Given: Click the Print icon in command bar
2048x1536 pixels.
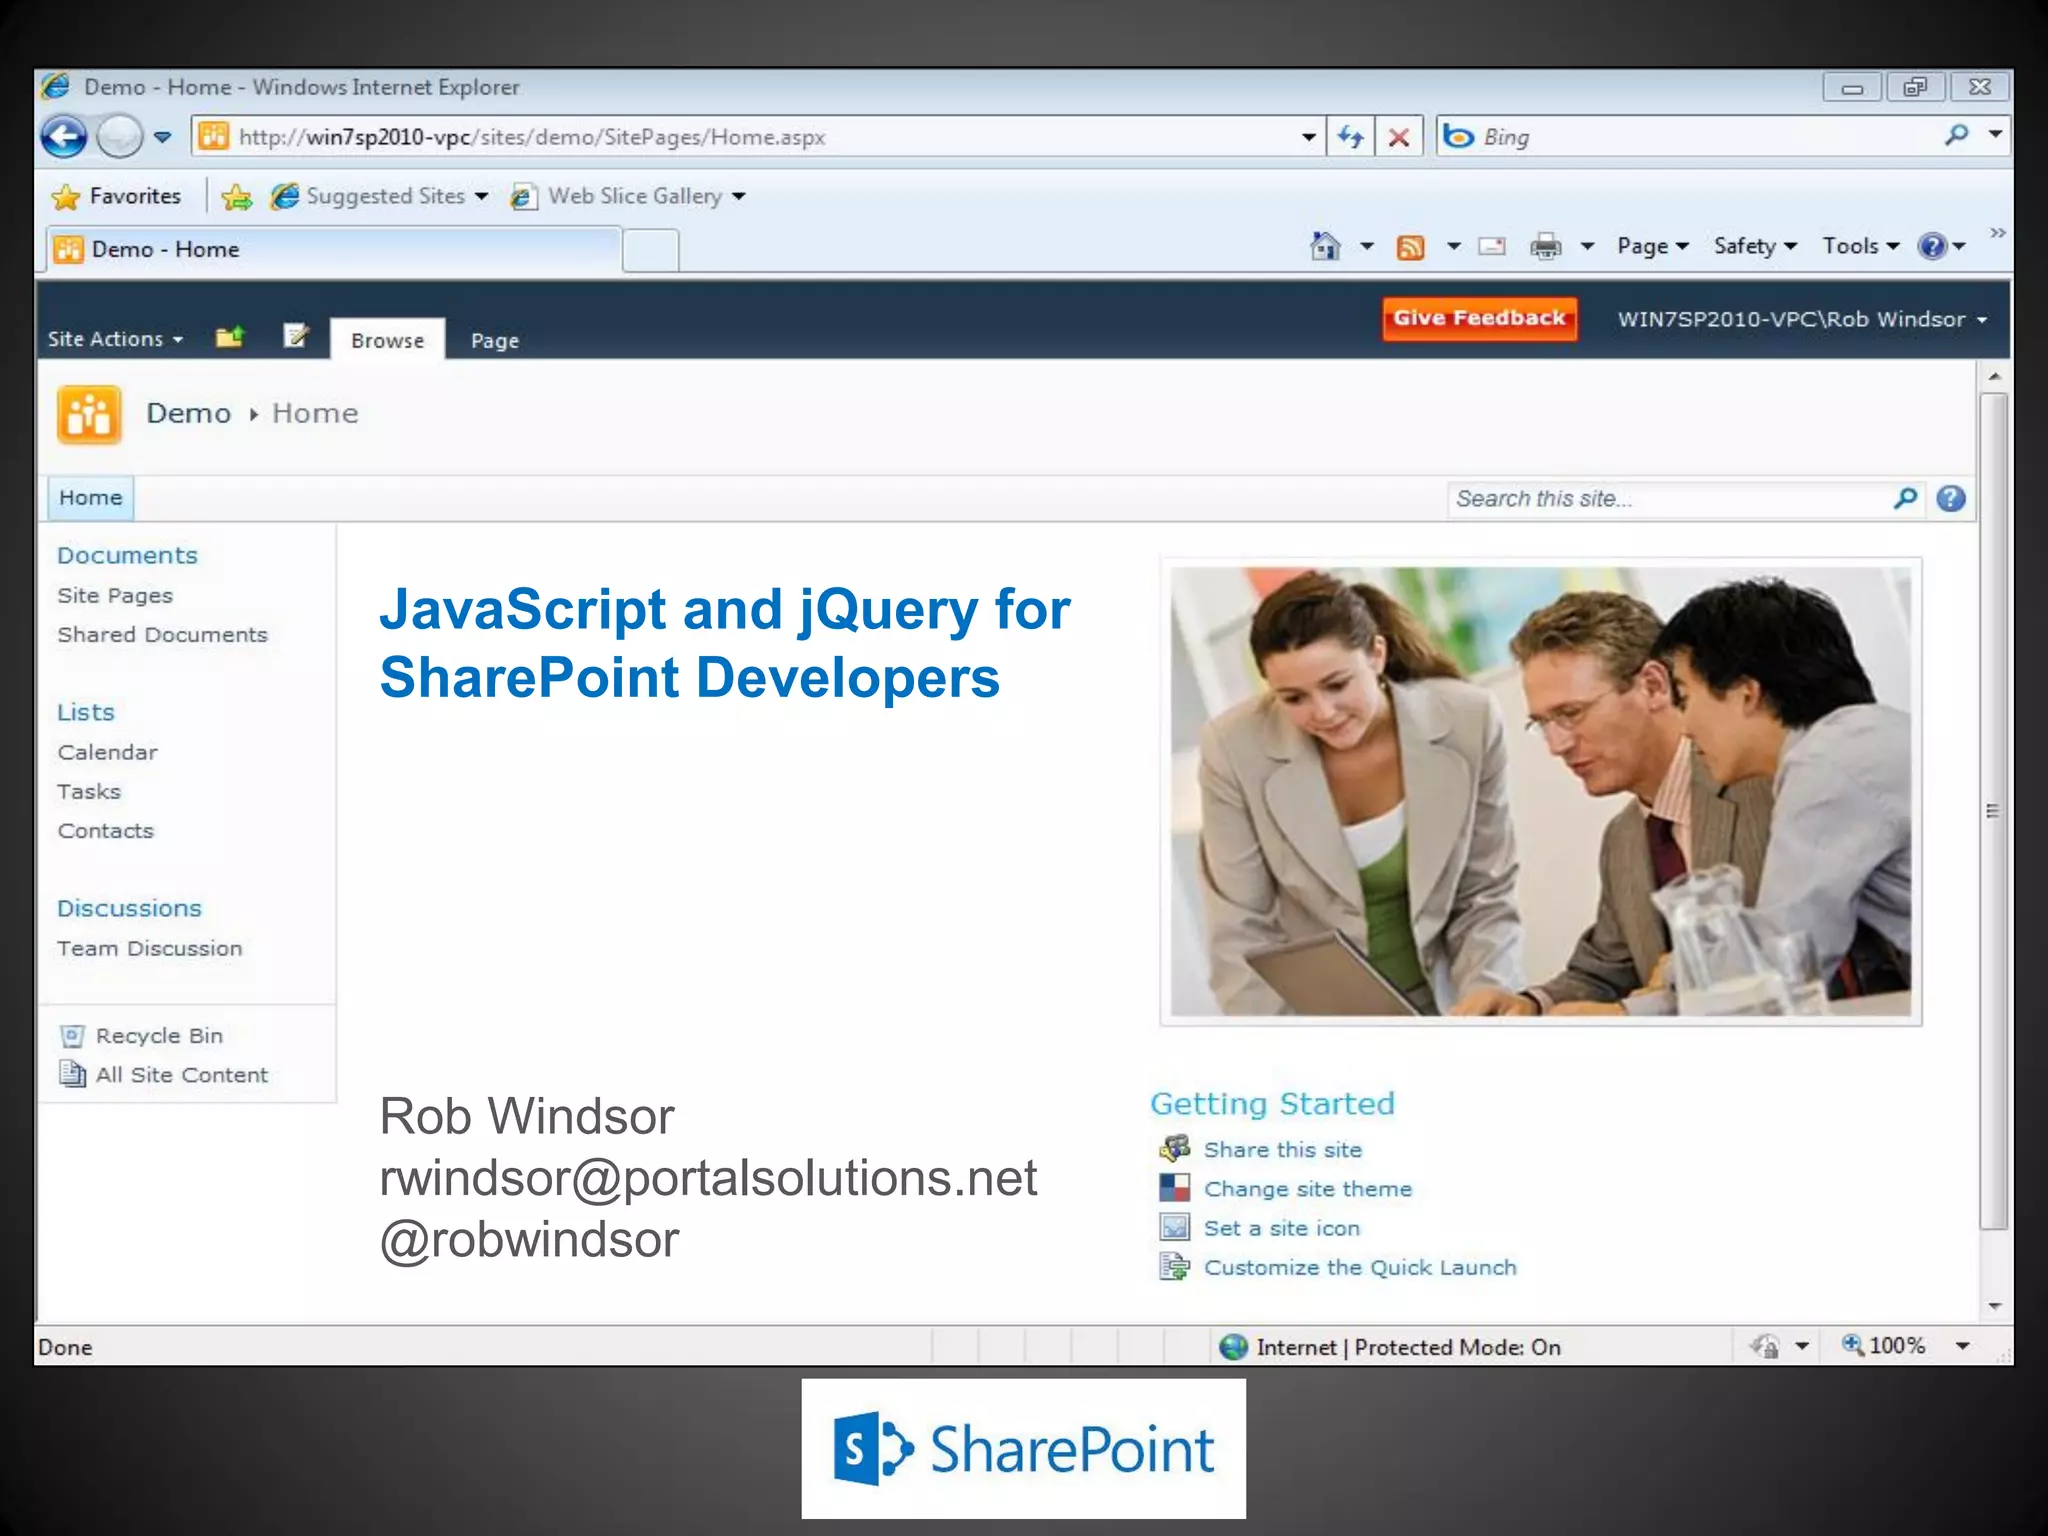Looking at the screenshot, I should pos(1545,246).
